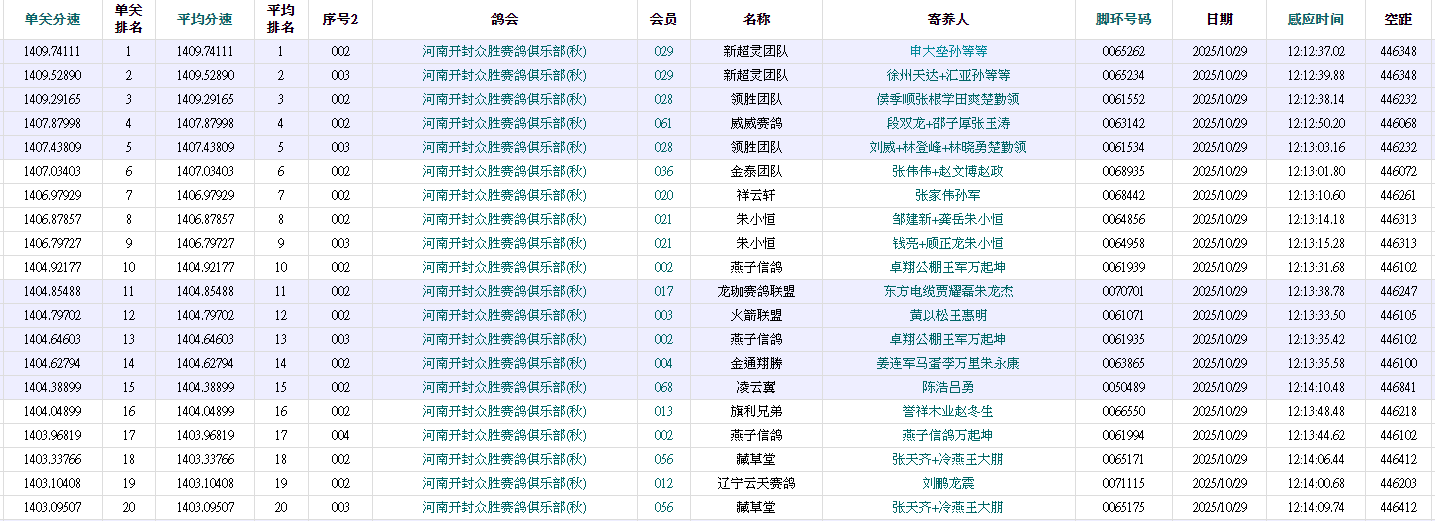Image resolution: width=1435 pixels, height=521 pixels.
Task: Open member number 061 link
Action: coord(663,123)
